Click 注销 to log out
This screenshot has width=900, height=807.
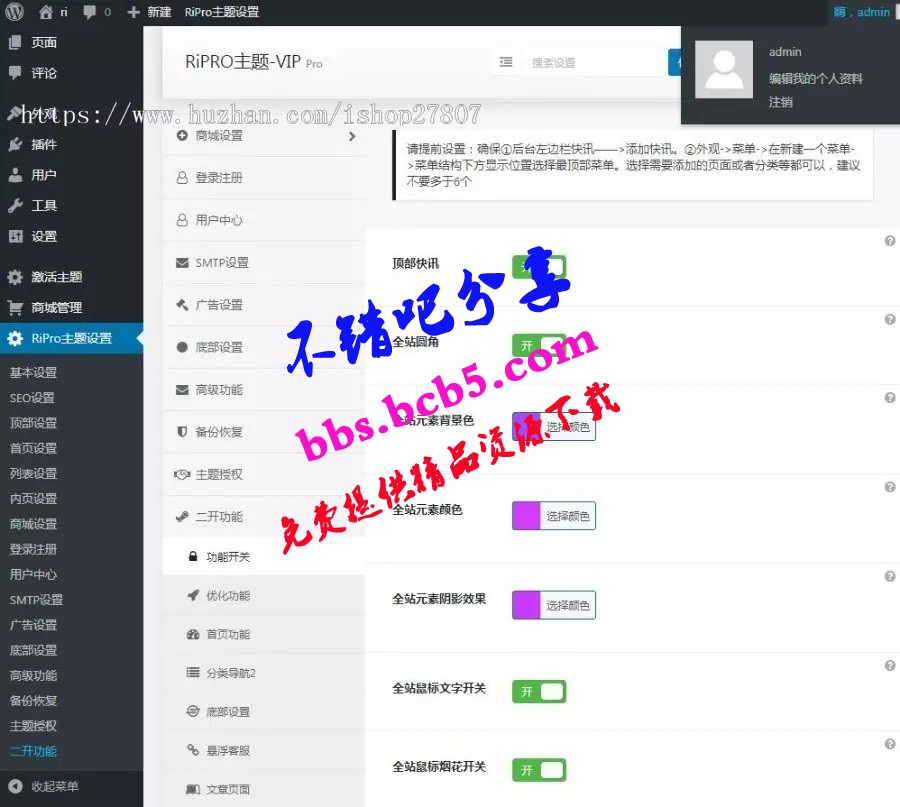(781, 102)
